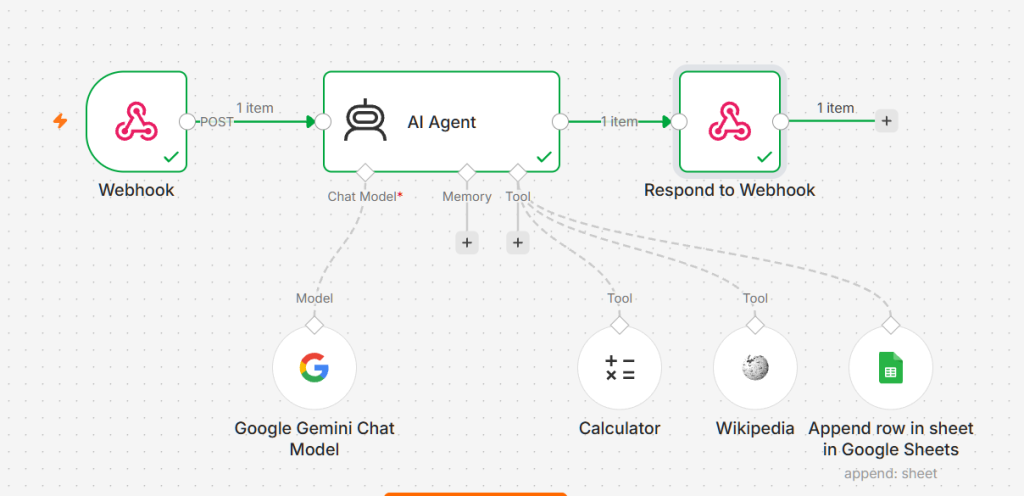Click the AI Agent robot icon
Image resolution: width=1024 pixels, height=496 pixels.
(365, 121)
